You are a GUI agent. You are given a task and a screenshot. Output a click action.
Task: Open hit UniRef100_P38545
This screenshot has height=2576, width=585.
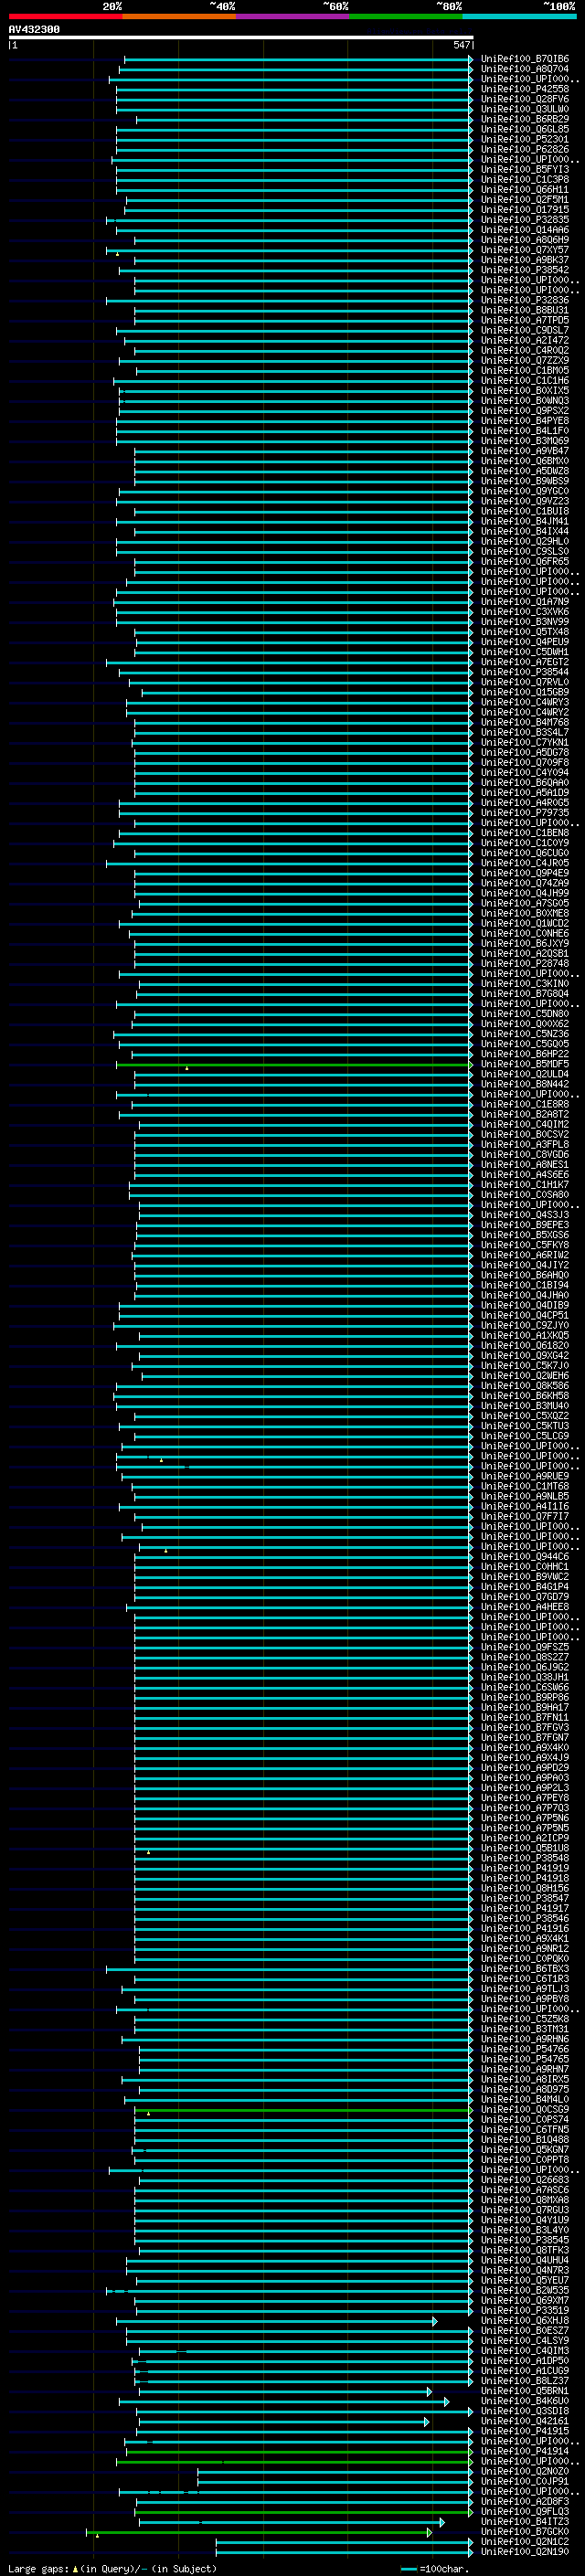click(525, 2240)
